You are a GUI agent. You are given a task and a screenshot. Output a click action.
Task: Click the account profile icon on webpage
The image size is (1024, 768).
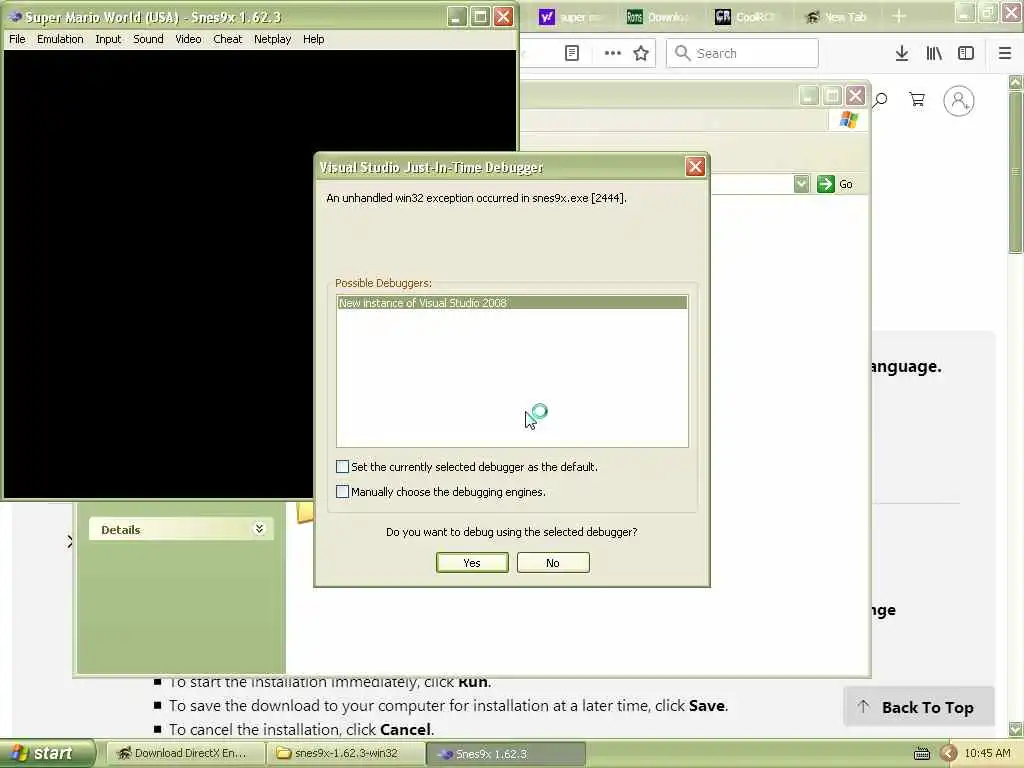point(959,101)
